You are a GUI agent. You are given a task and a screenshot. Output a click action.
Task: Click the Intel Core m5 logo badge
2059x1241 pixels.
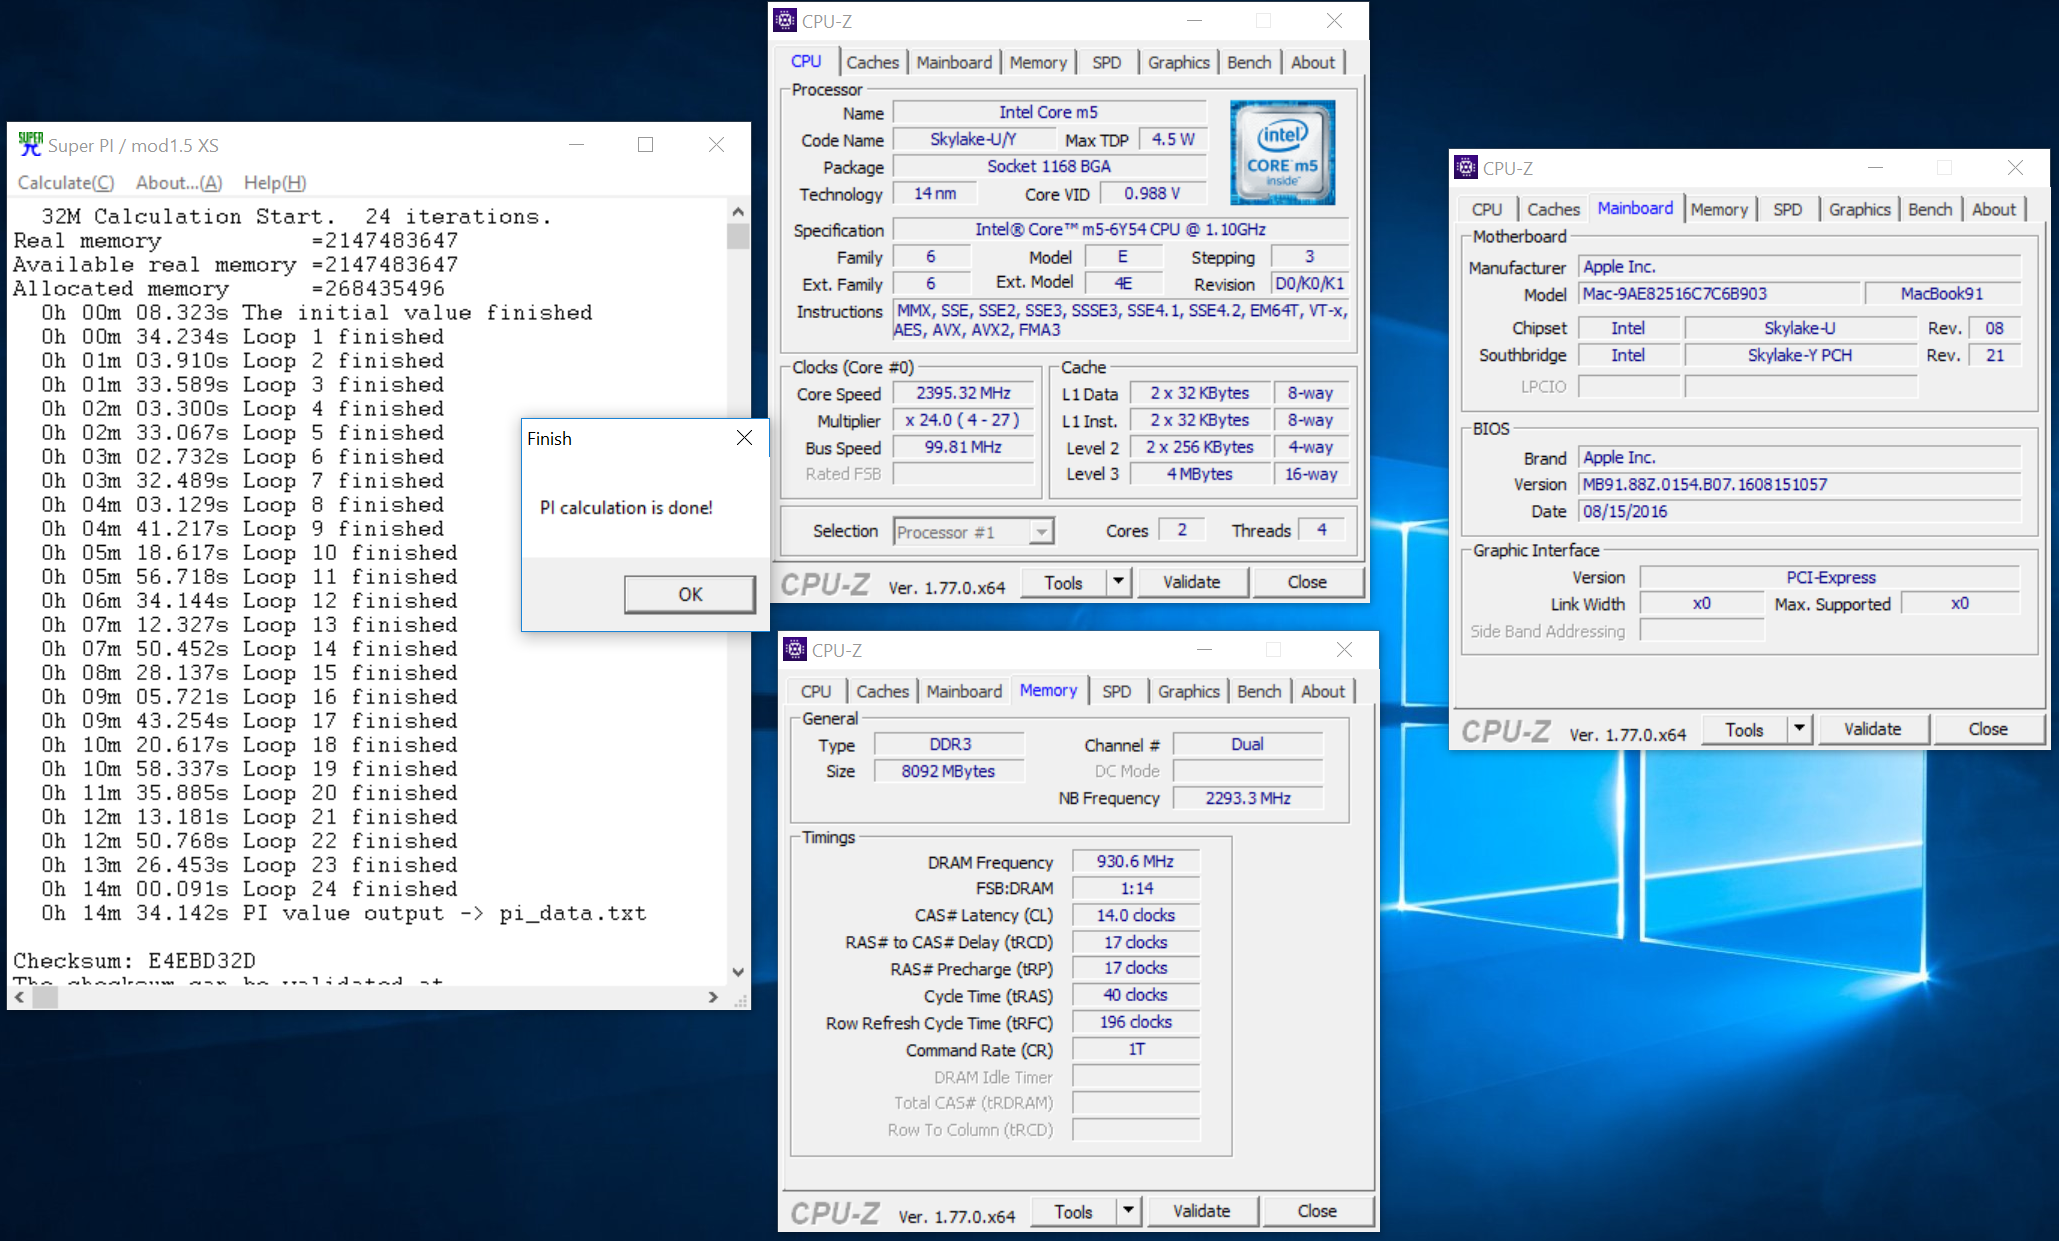point(1283,152)
